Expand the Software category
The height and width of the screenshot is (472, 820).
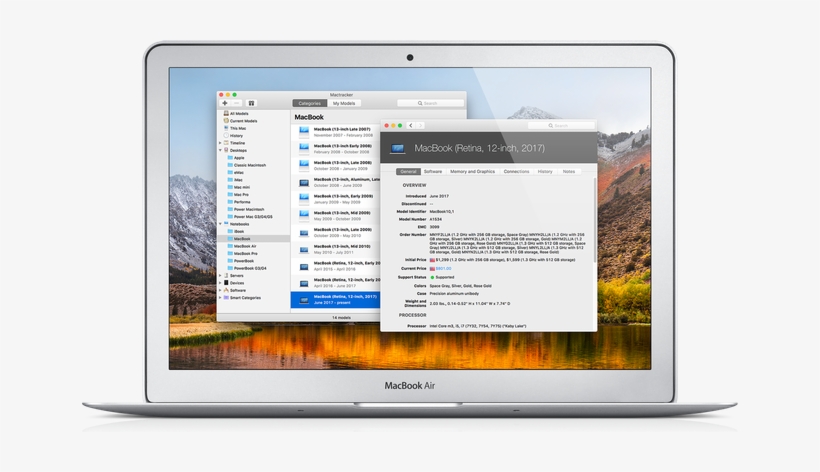(x=220, y=290)
